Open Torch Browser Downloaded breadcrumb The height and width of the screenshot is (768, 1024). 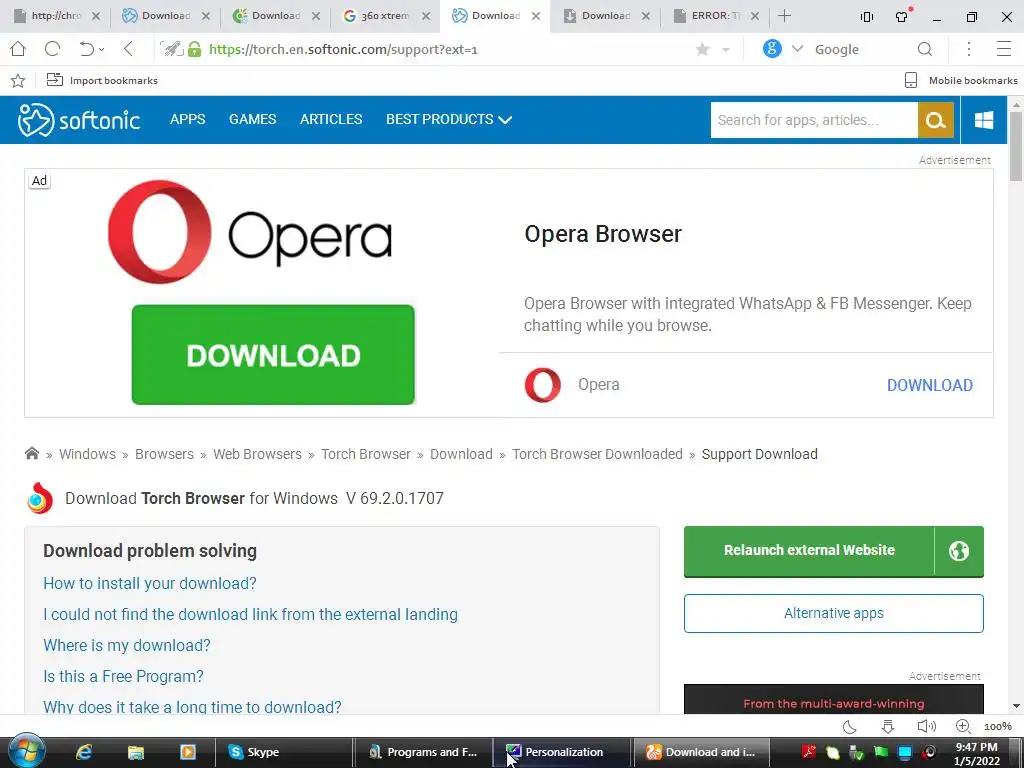point(597,454)
